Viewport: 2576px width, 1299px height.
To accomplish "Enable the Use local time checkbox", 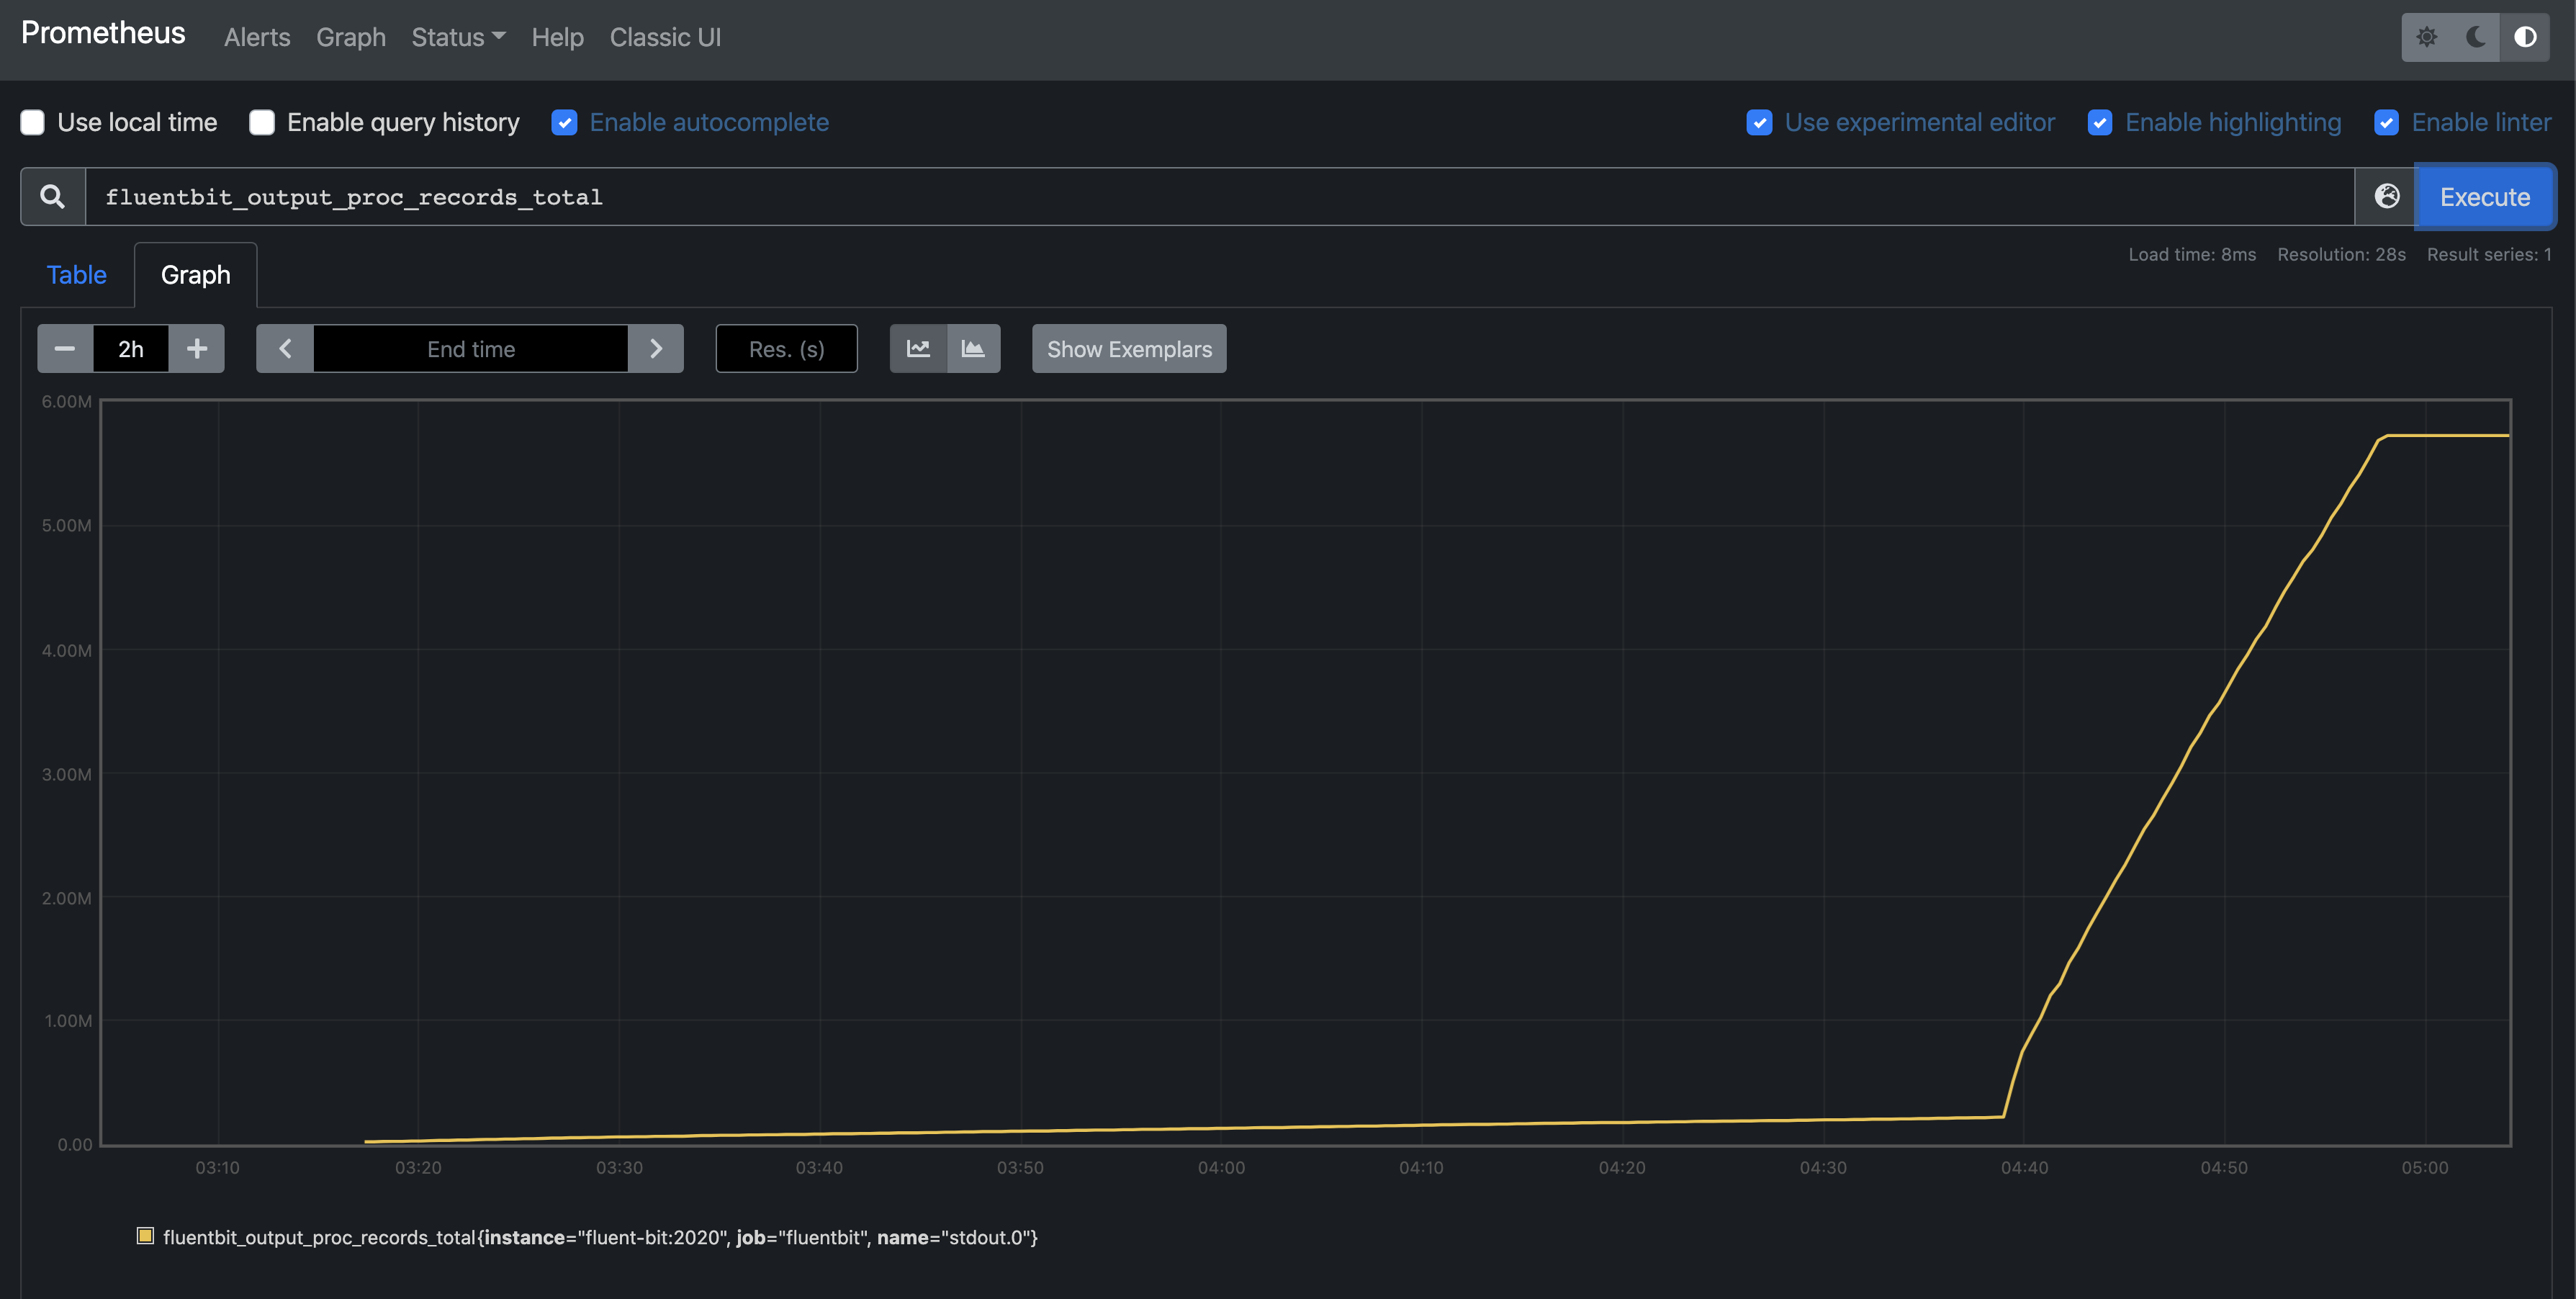I will (32, 122).
